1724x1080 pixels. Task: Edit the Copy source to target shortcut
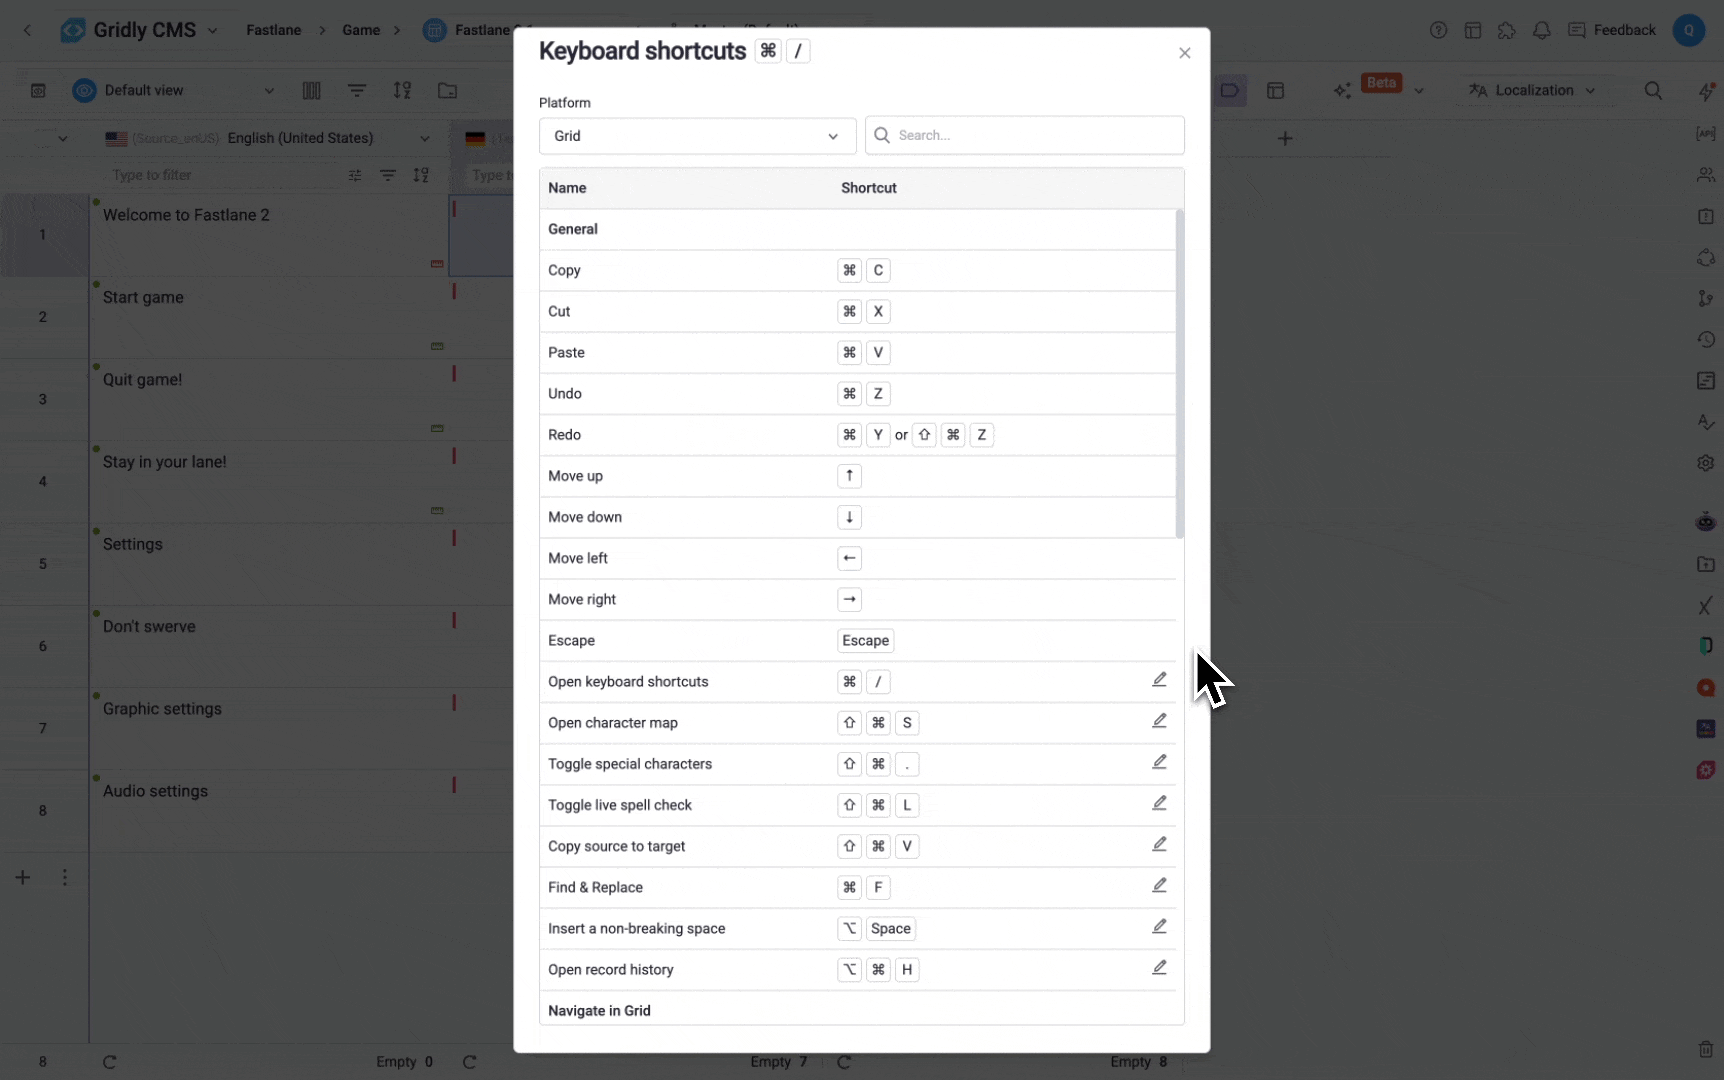pyautogui.click(x=1159, y=845)
